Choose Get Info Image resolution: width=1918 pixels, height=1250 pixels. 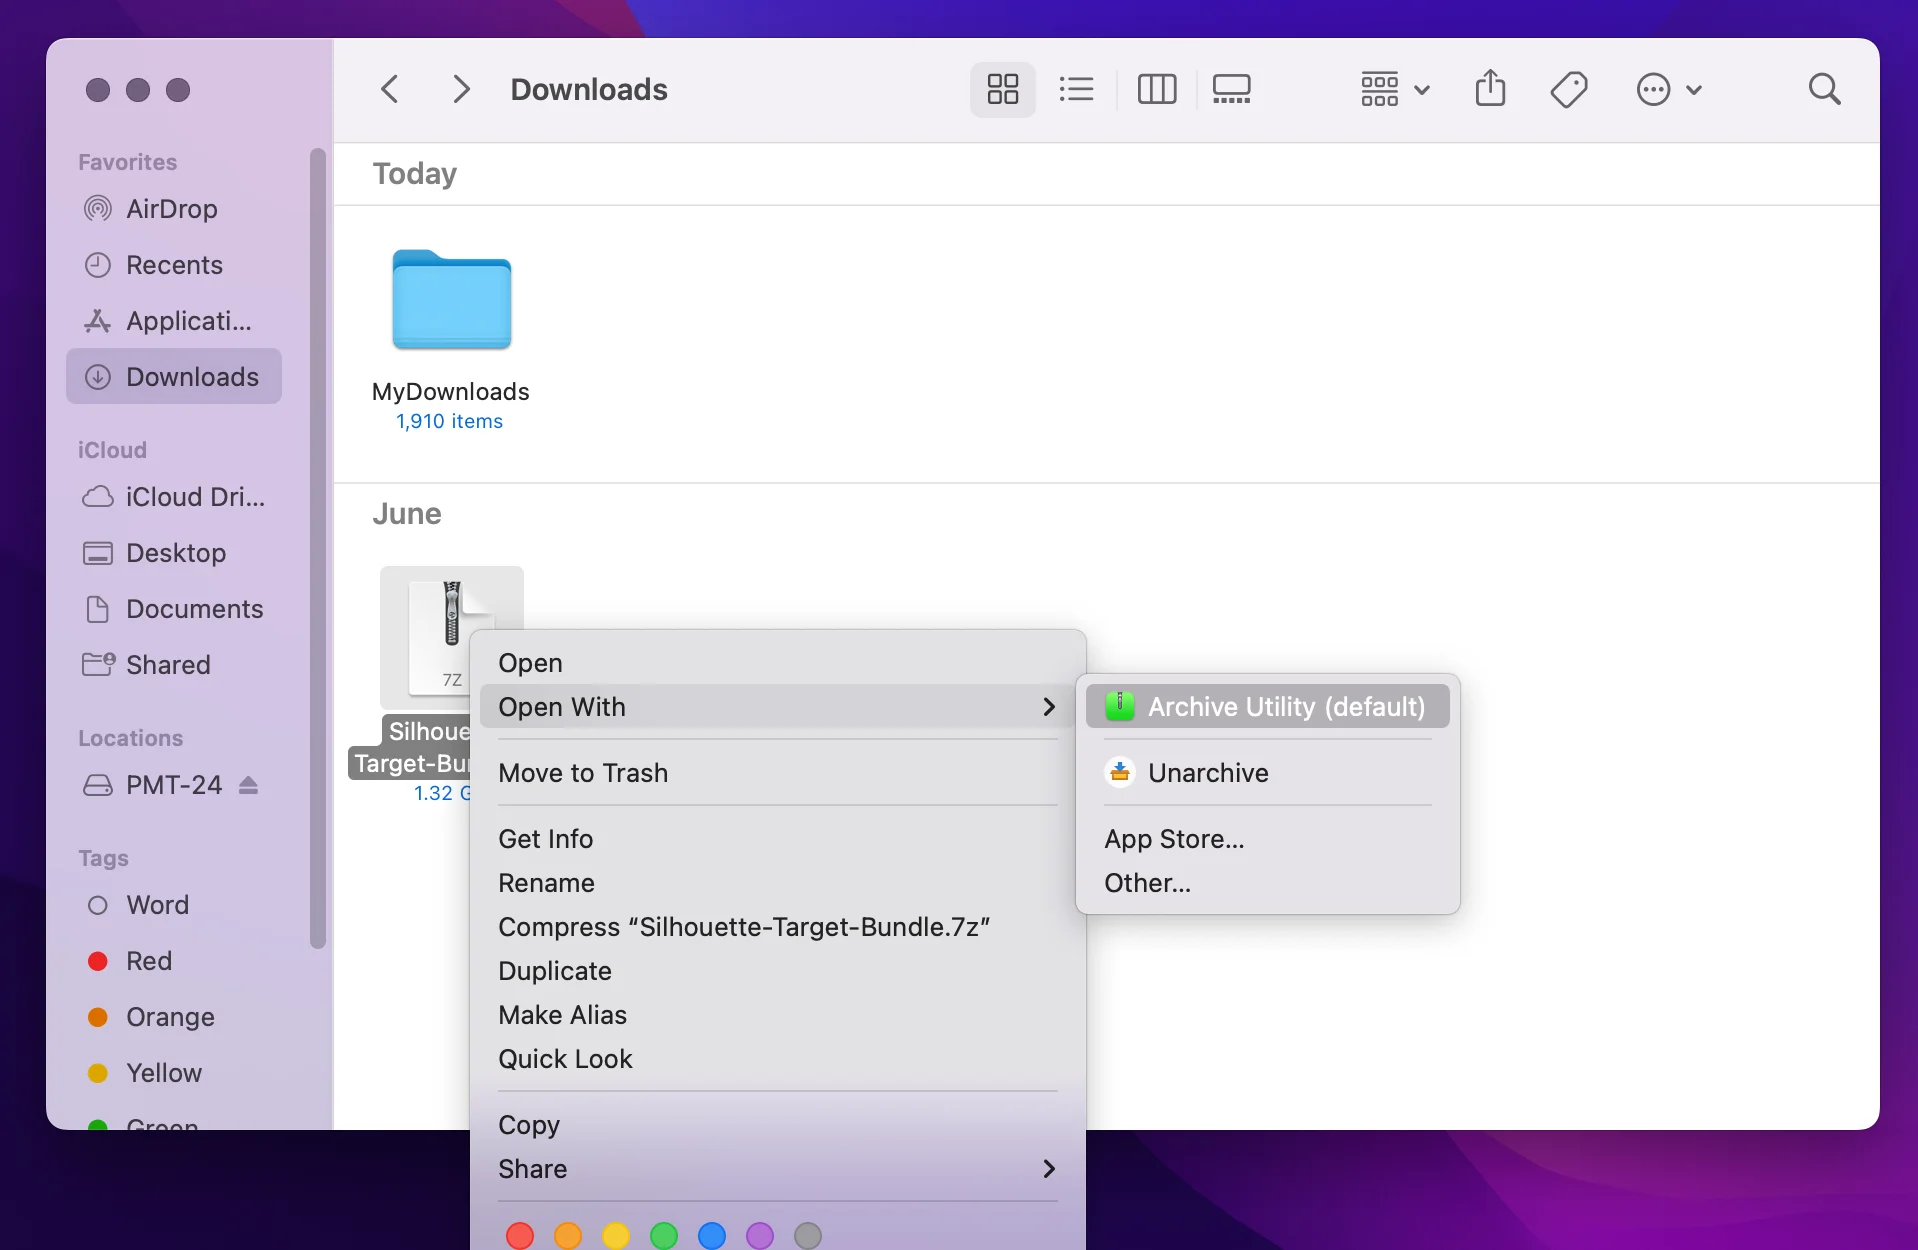coord(778,839)
